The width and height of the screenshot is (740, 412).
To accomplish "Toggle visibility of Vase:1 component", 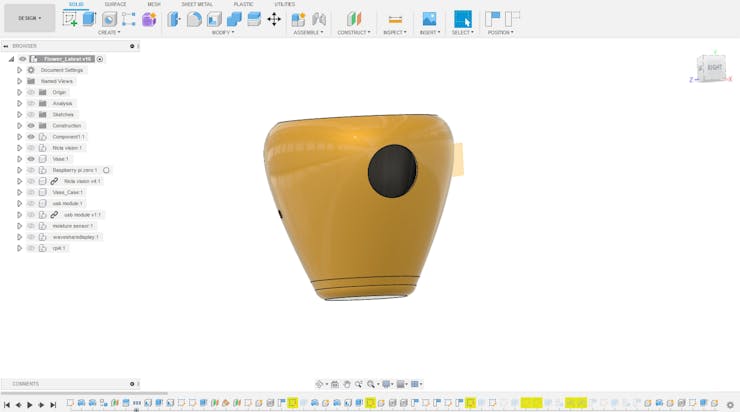I will 31,159.
